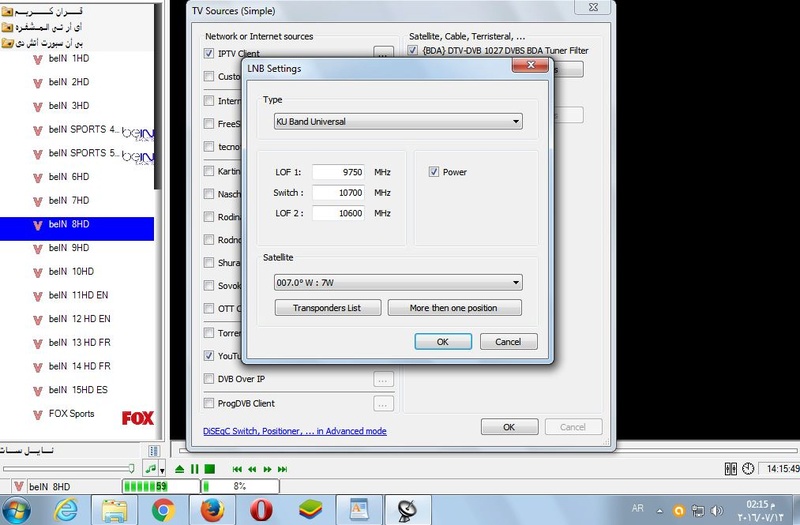Screen dimensions: 800x525
Task: Click the channel list layout icon
Action: point(154,451)
